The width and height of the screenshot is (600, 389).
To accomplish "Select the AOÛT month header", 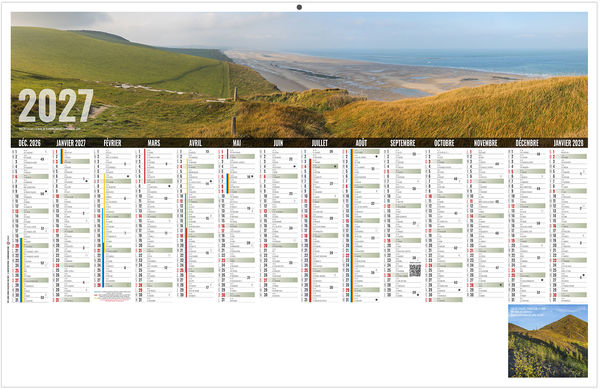I will pyautogui.click(x=361, y=143).
